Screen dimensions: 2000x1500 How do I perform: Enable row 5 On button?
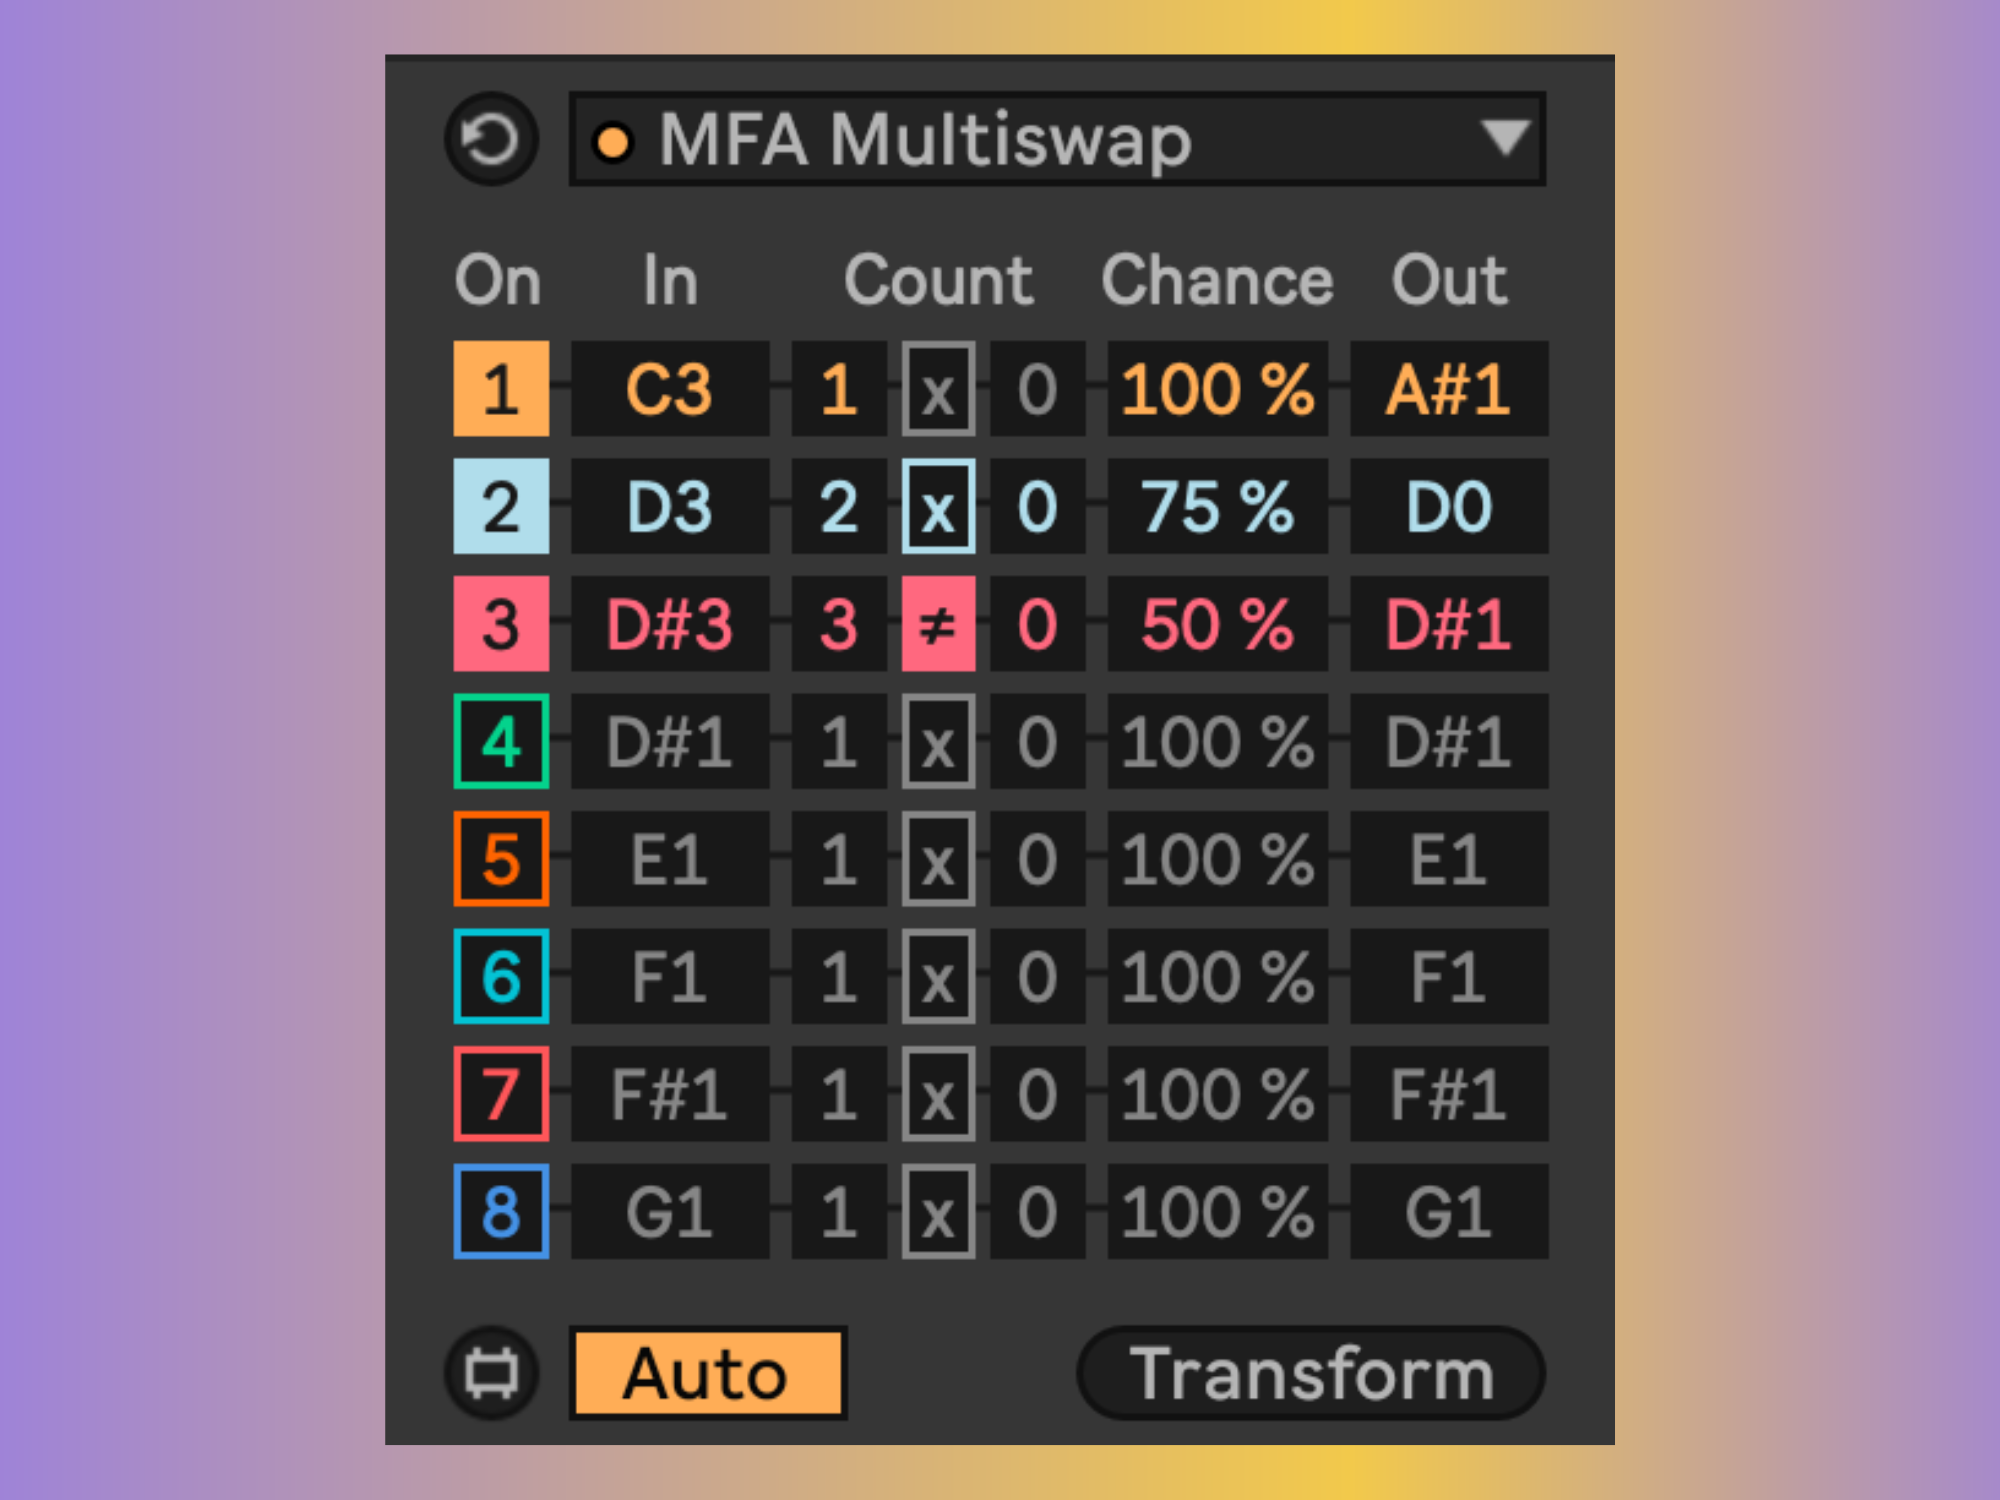(x=501, y=859)
